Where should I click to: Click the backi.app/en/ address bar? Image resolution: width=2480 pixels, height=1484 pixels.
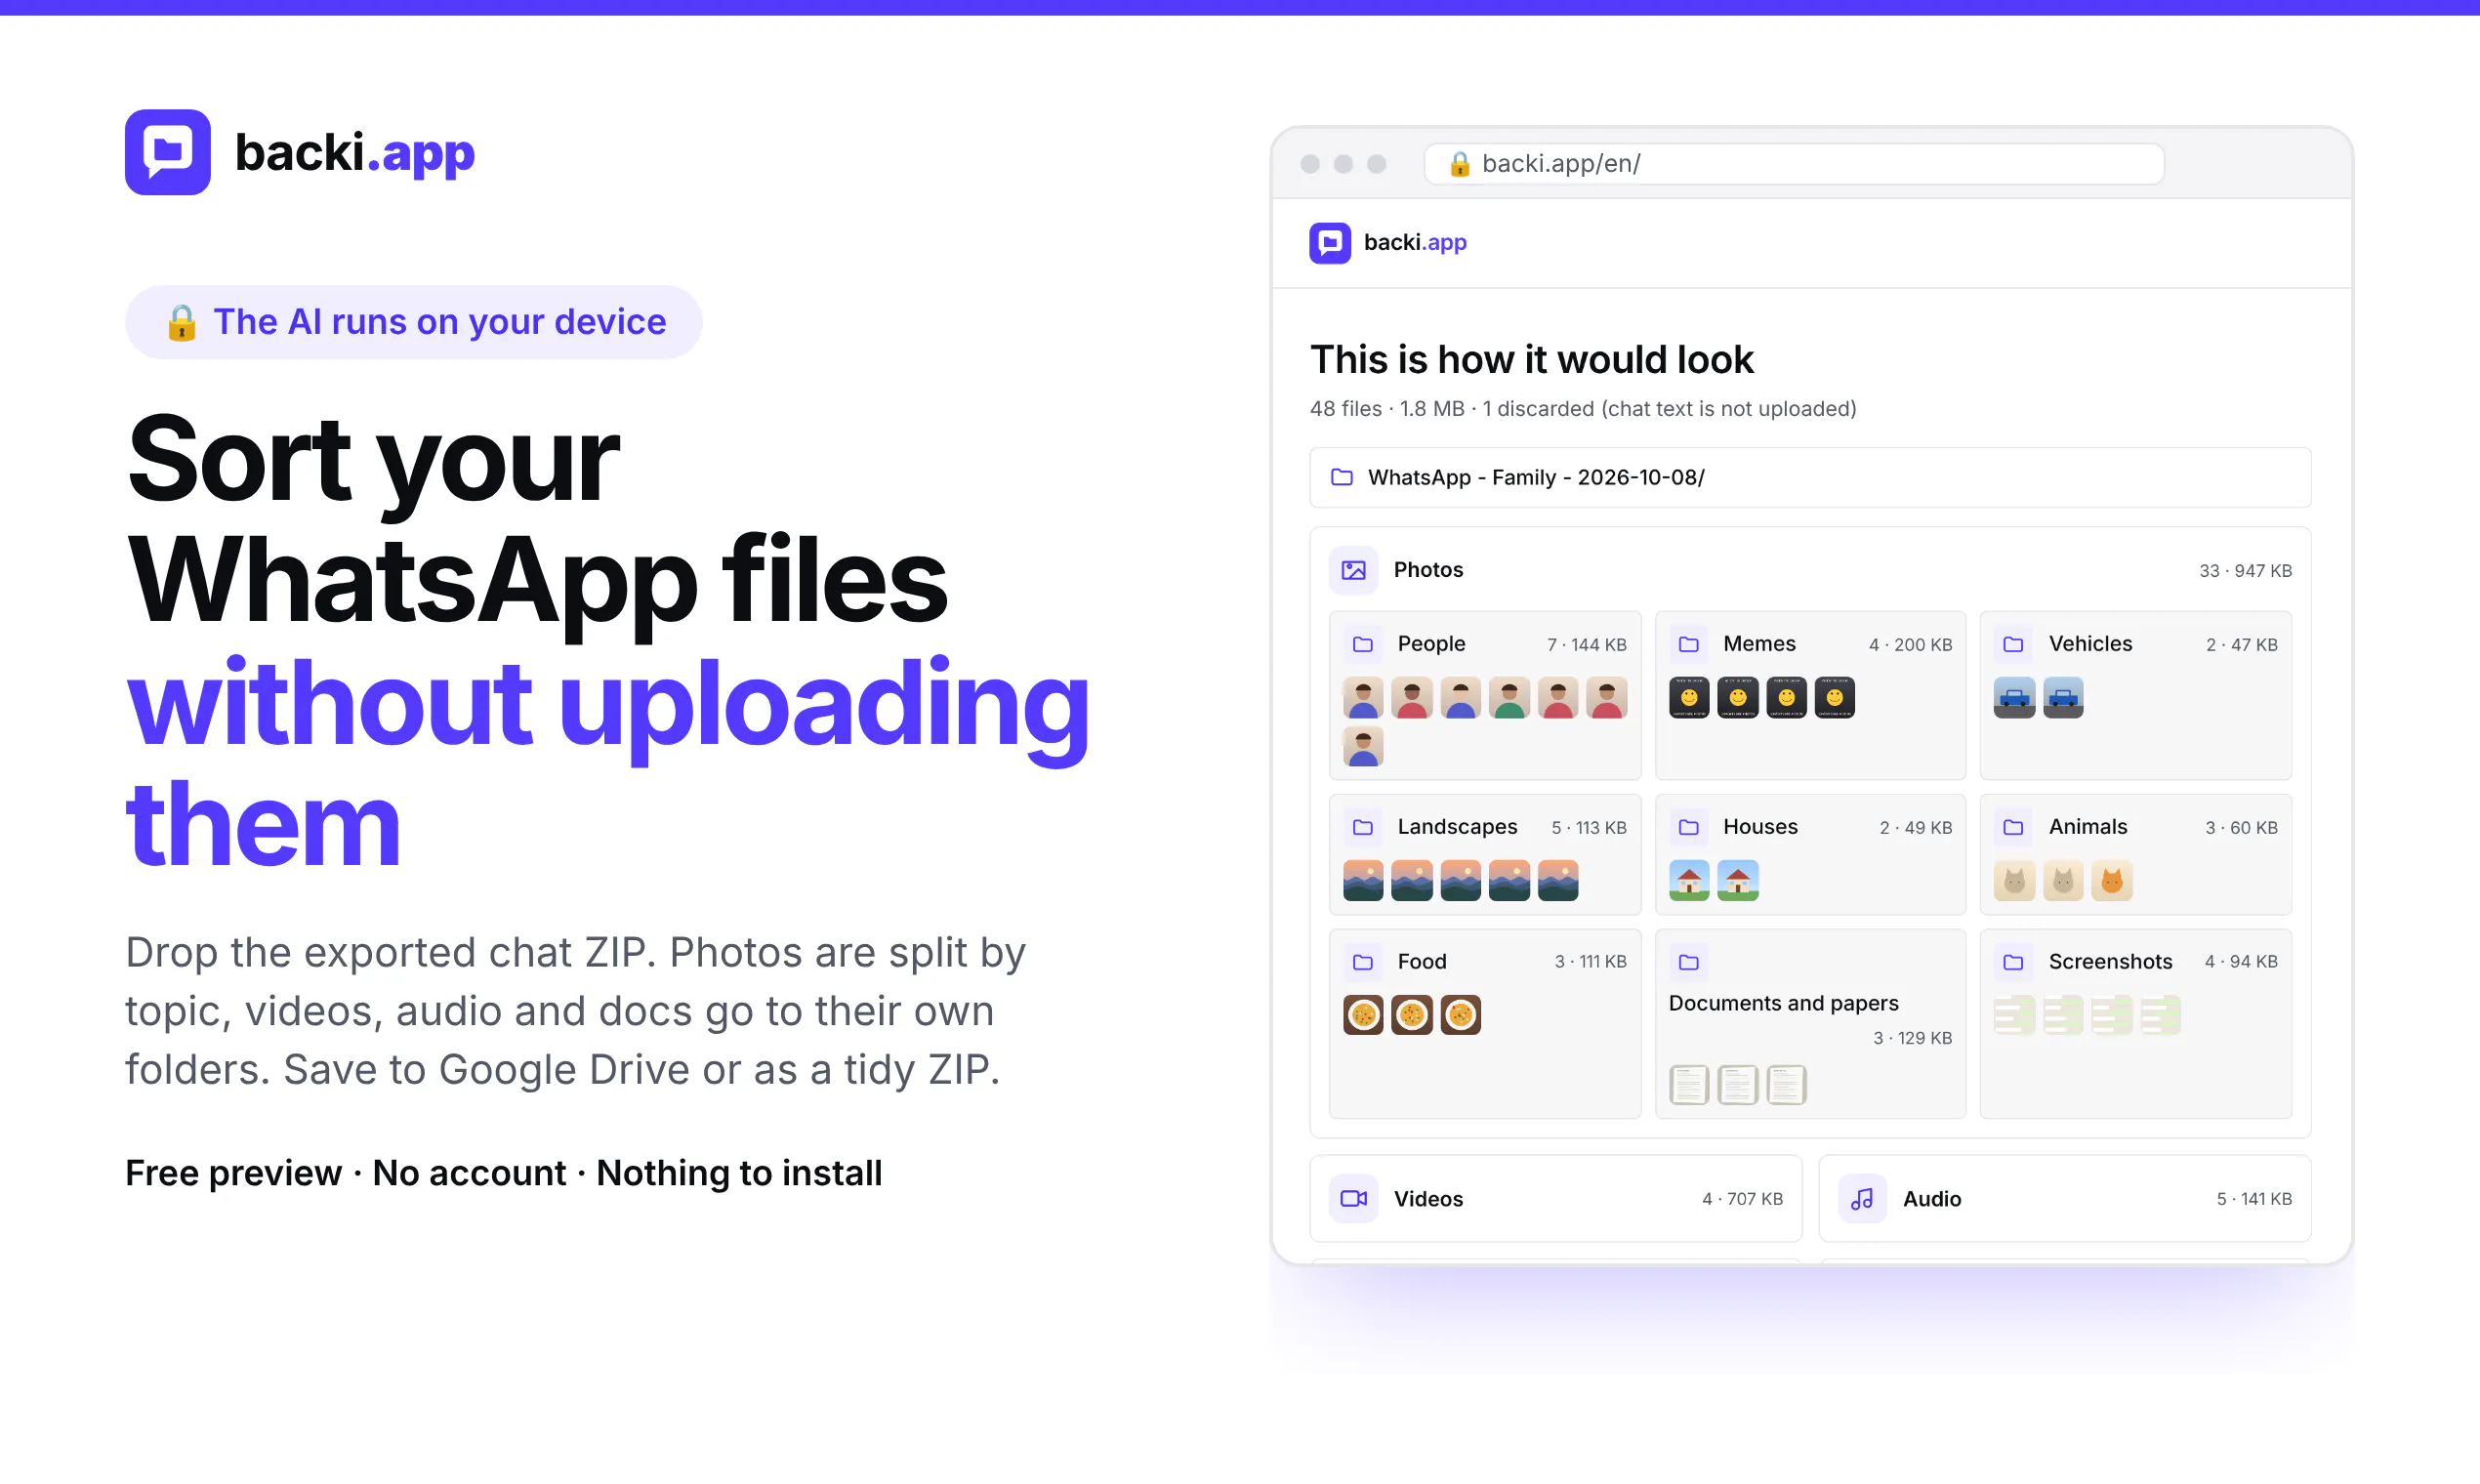1794,164
